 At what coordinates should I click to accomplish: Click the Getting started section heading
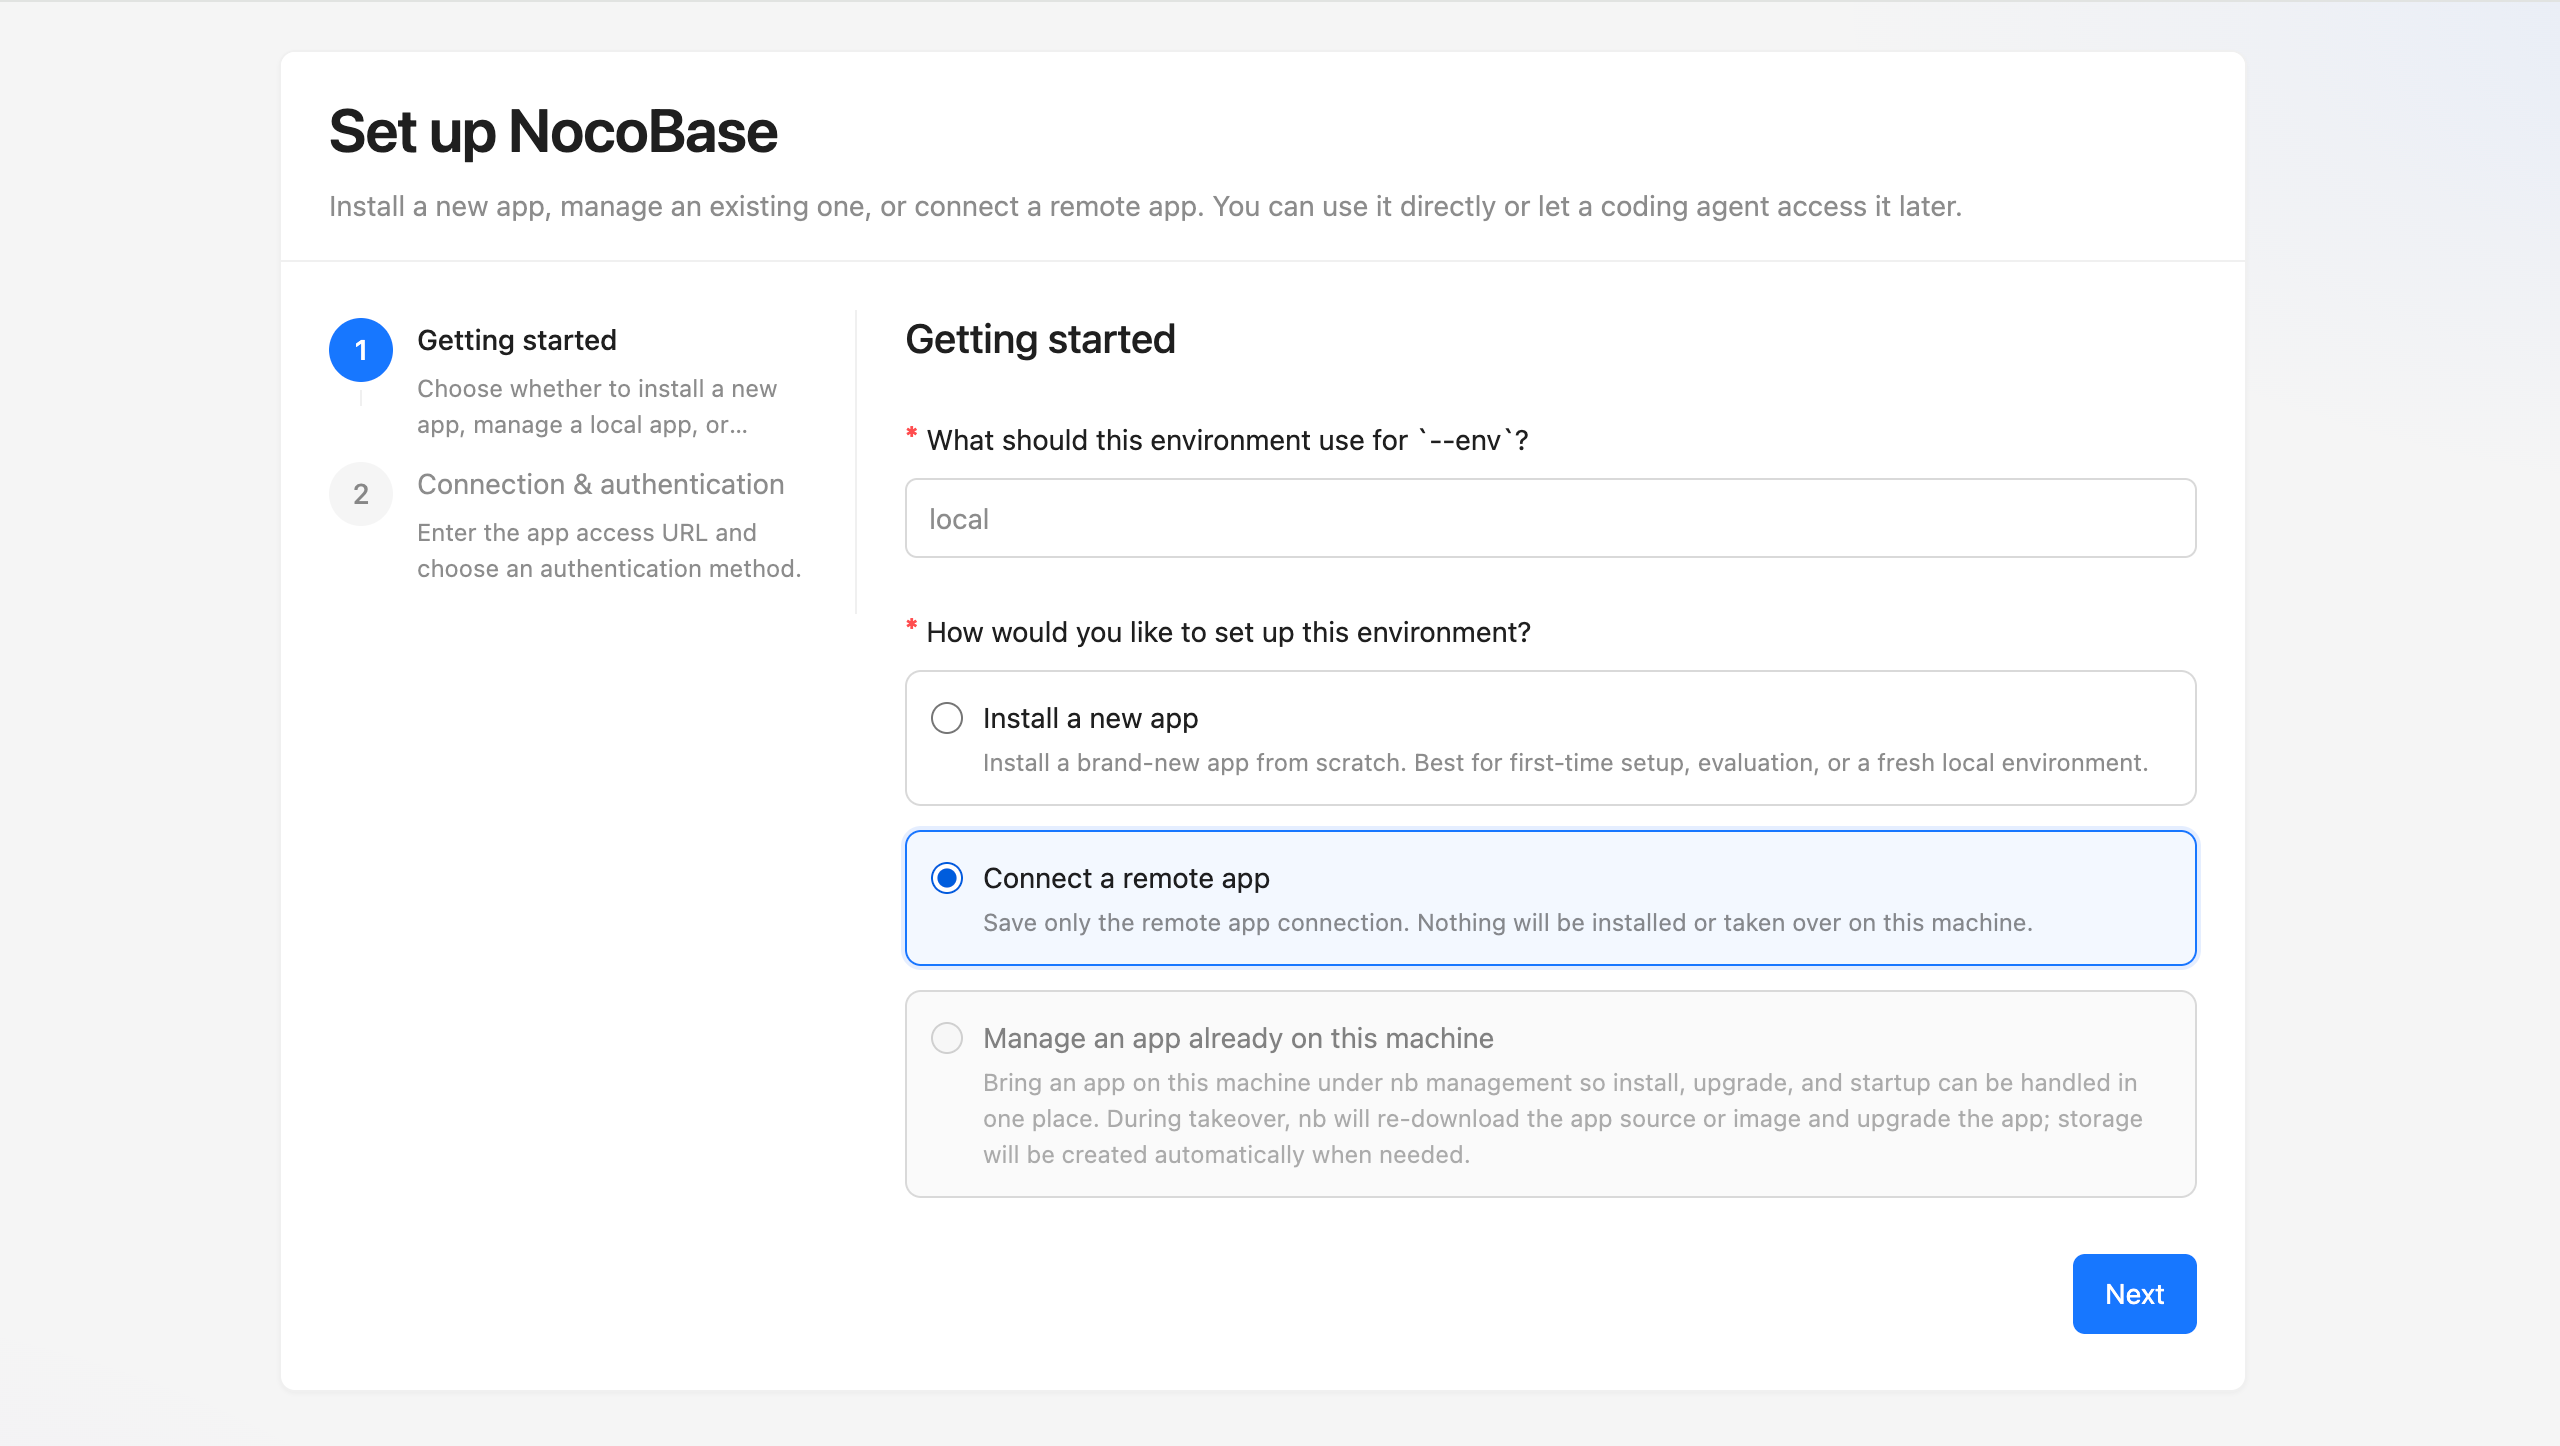pyautogui.click(x=1040, y=339)
